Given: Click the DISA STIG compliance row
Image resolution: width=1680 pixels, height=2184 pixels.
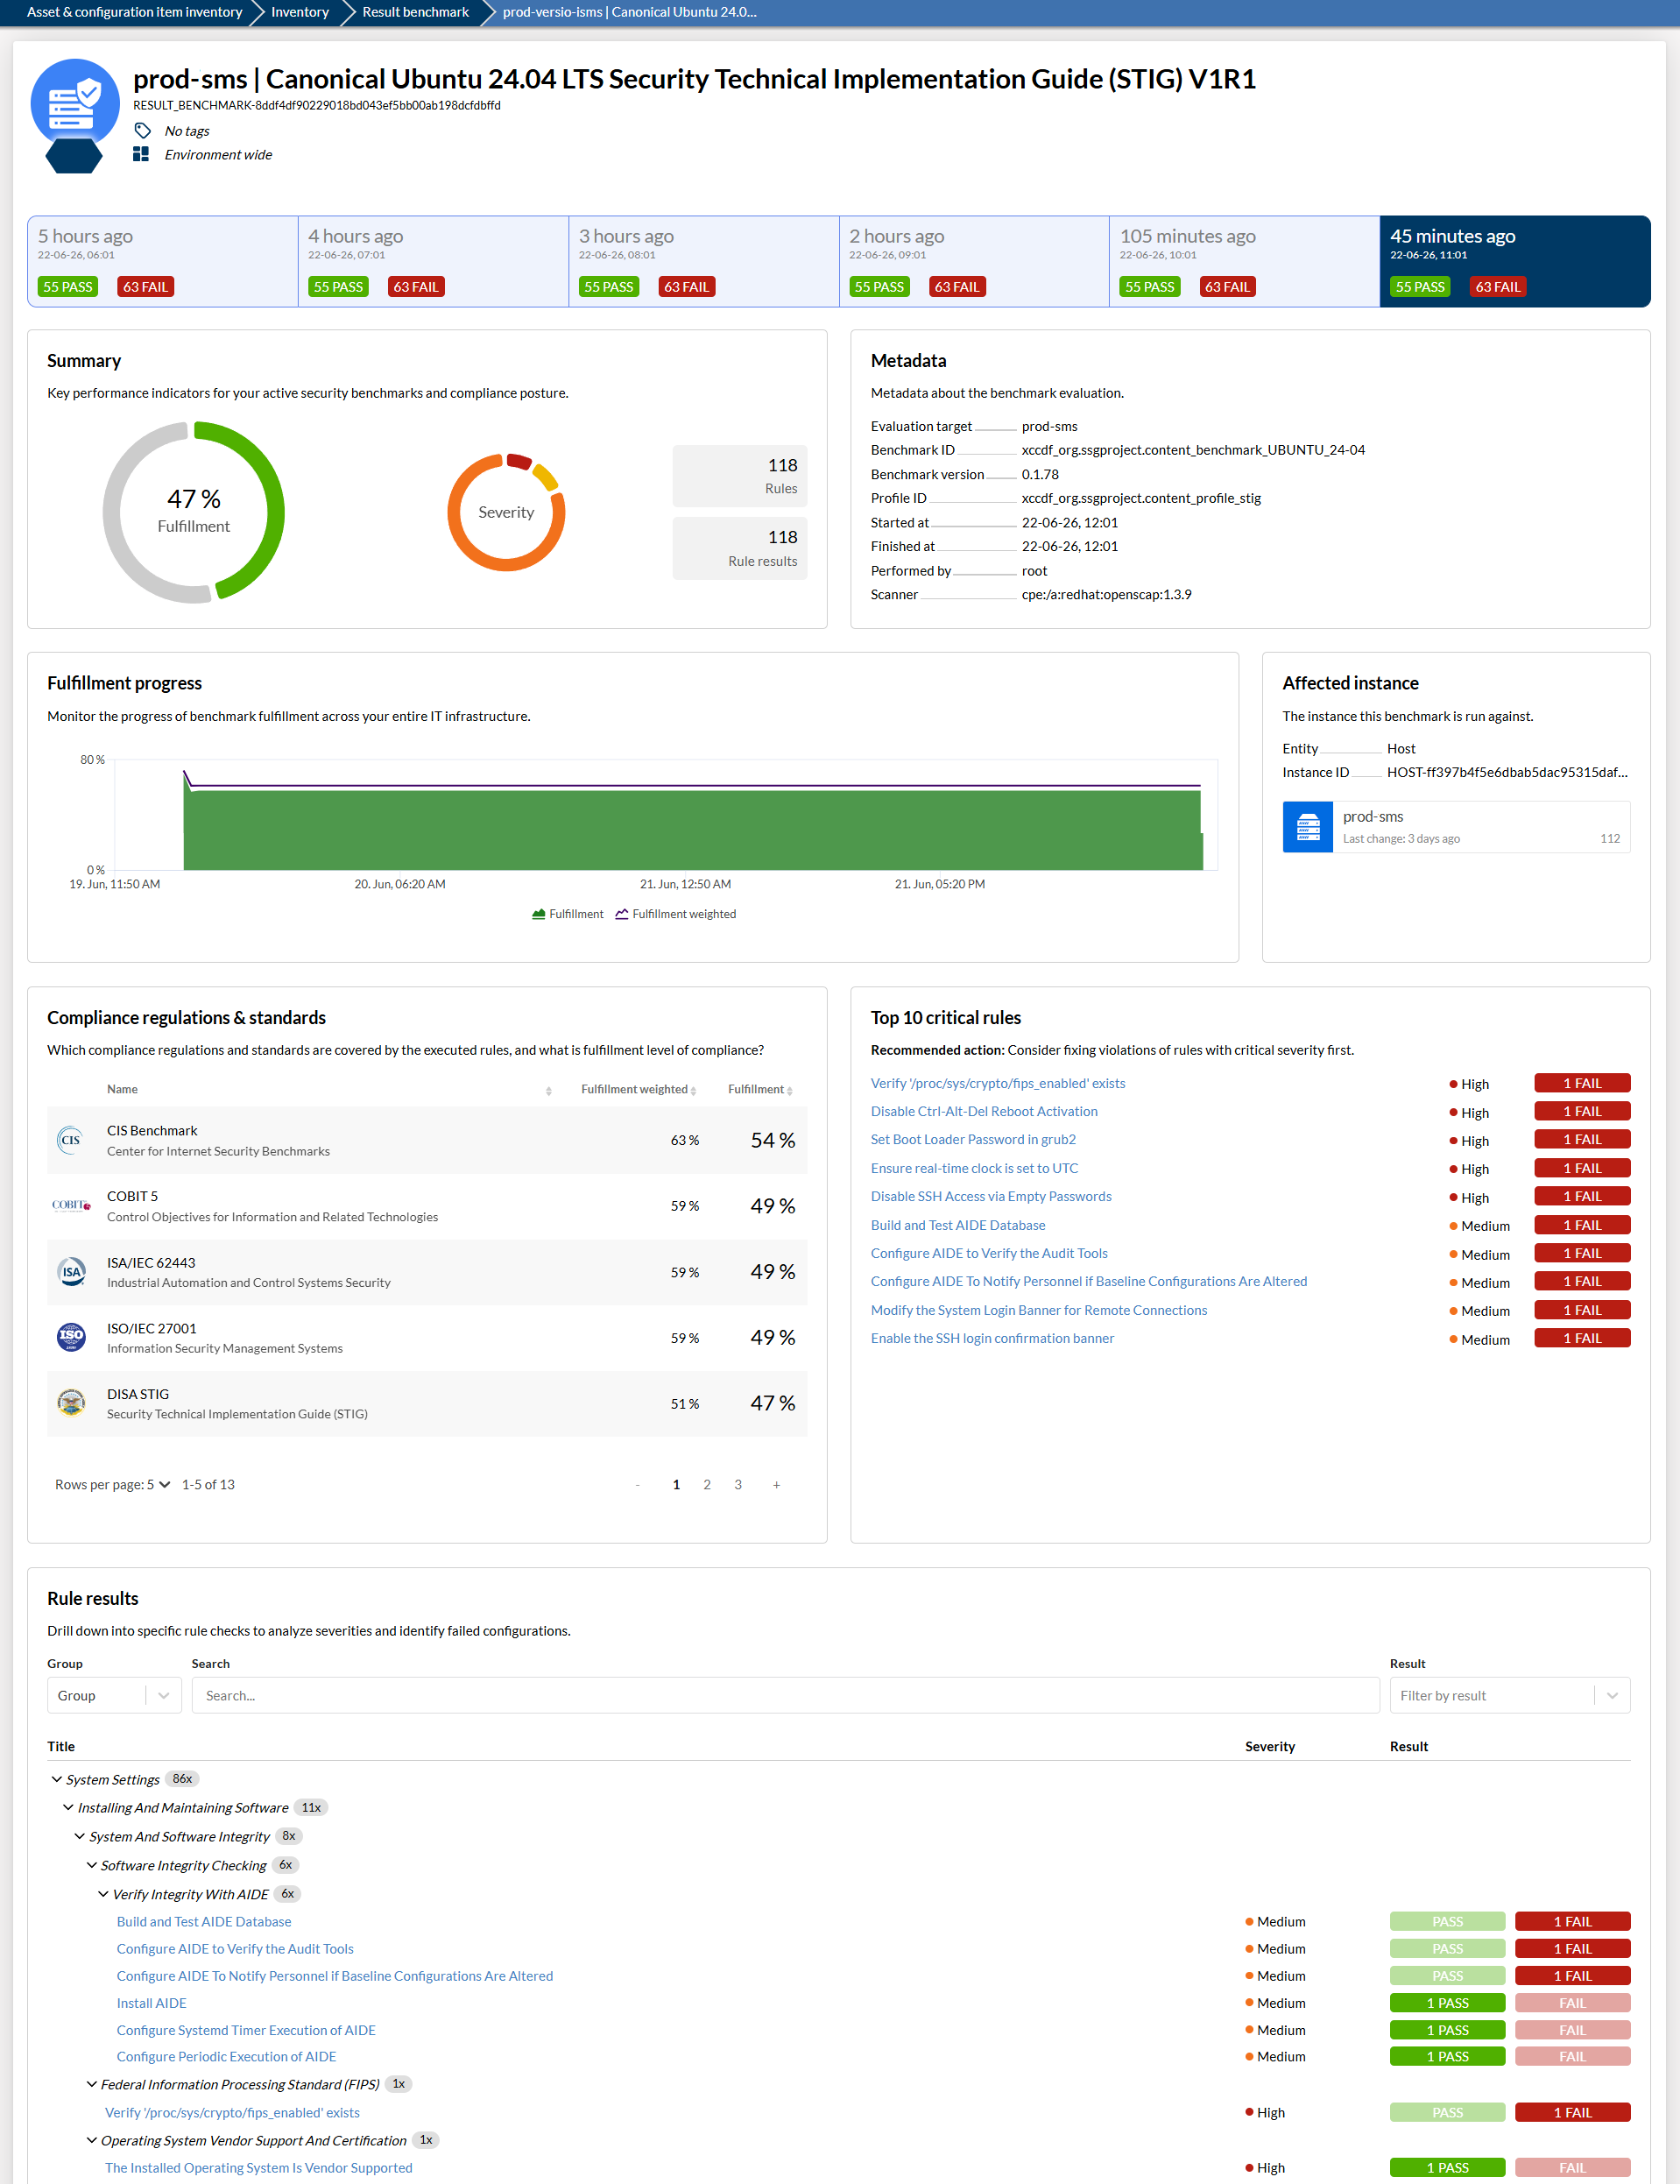Looking at the screenshot, I should [427, 1403].
